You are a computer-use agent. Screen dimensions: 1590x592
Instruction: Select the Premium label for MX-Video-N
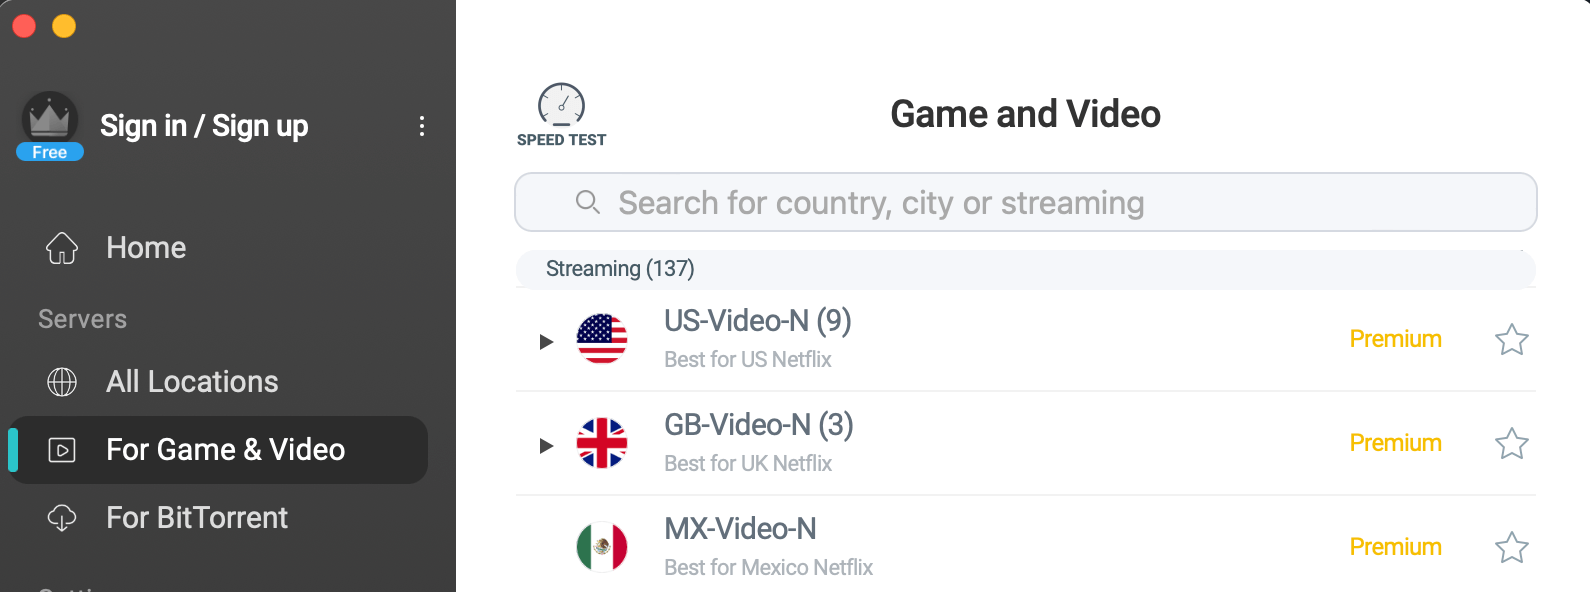point(1395,547)
